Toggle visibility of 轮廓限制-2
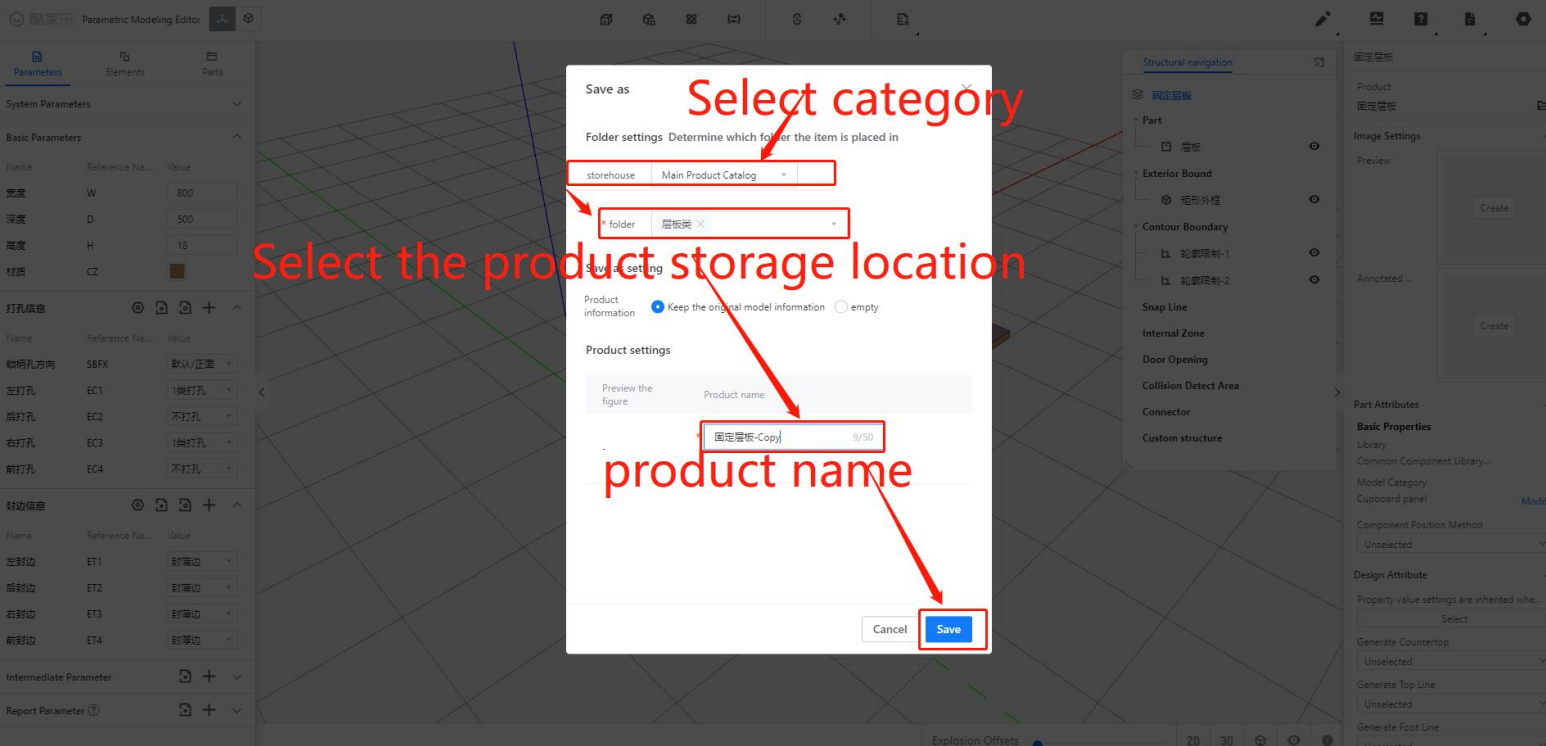The width and height of the screenshot is (1546, 746). coord(1314,280)
